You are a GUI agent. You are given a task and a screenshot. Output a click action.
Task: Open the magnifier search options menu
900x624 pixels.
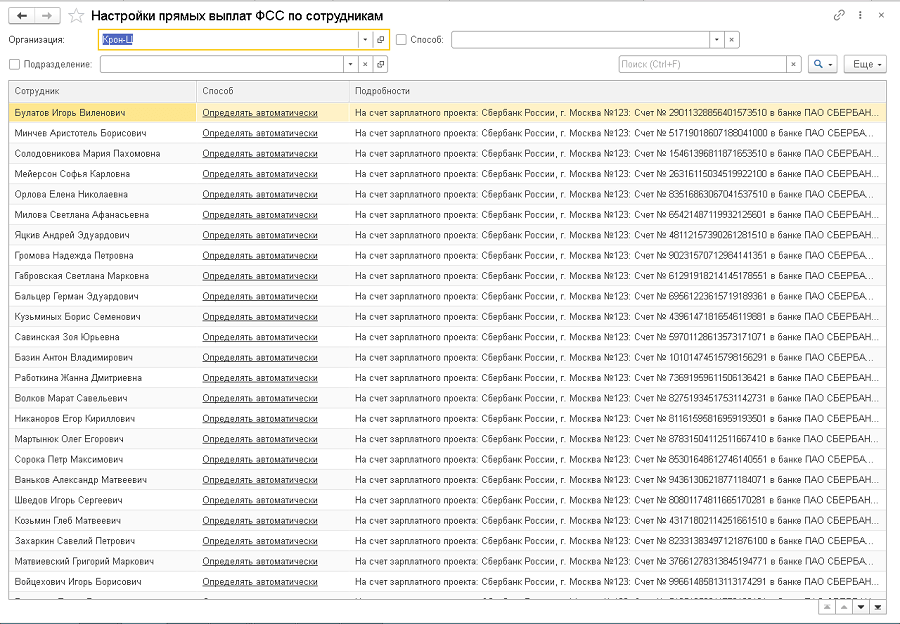click(822, 64)
